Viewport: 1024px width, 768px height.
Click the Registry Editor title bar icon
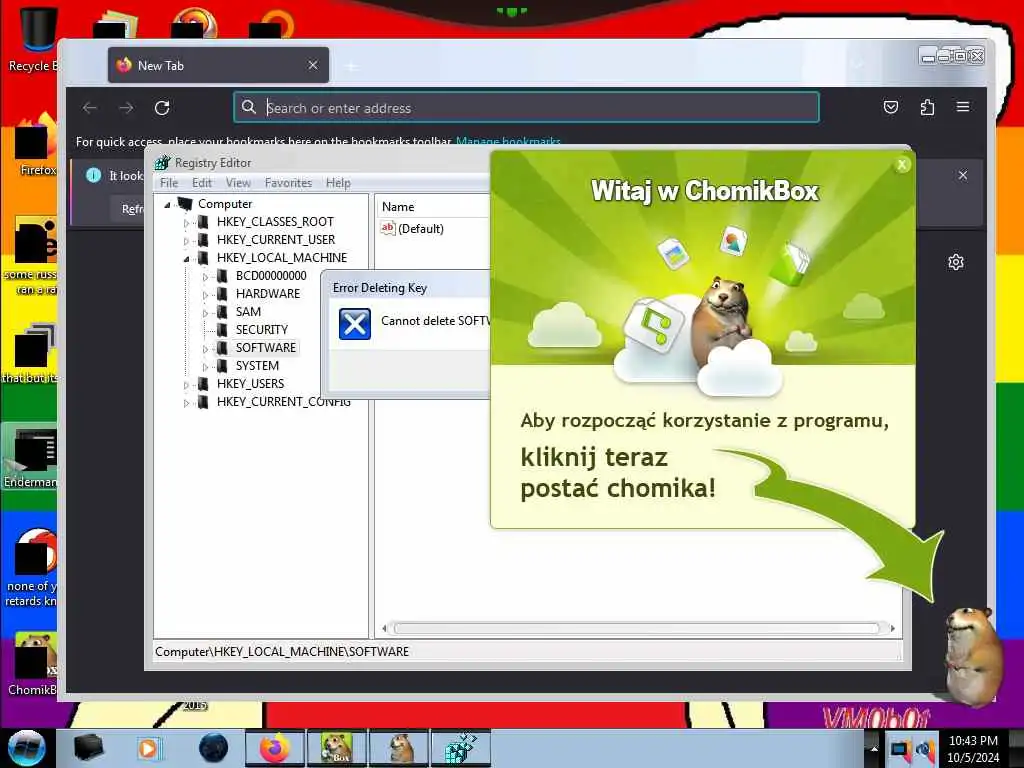162,163
